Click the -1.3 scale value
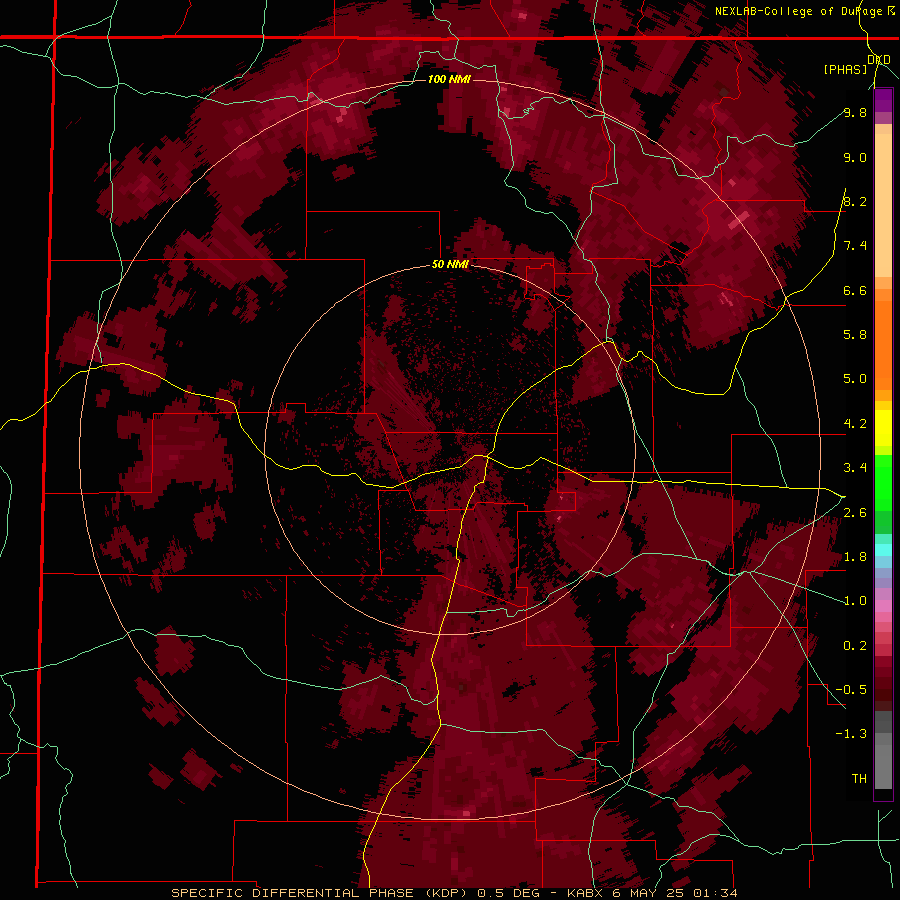 pos(851,734)
